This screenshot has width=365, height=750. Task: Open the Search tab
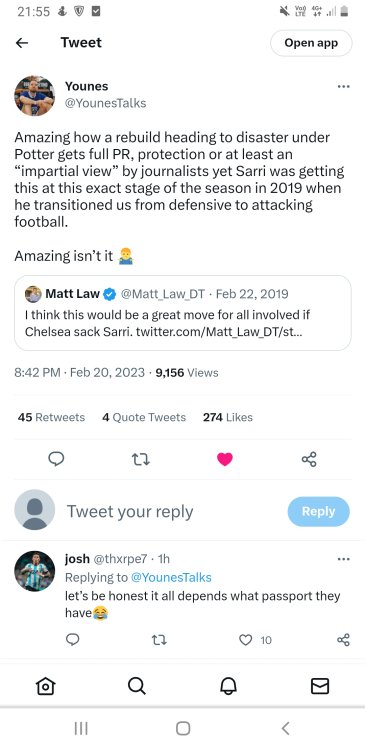(x=137, y=687)
